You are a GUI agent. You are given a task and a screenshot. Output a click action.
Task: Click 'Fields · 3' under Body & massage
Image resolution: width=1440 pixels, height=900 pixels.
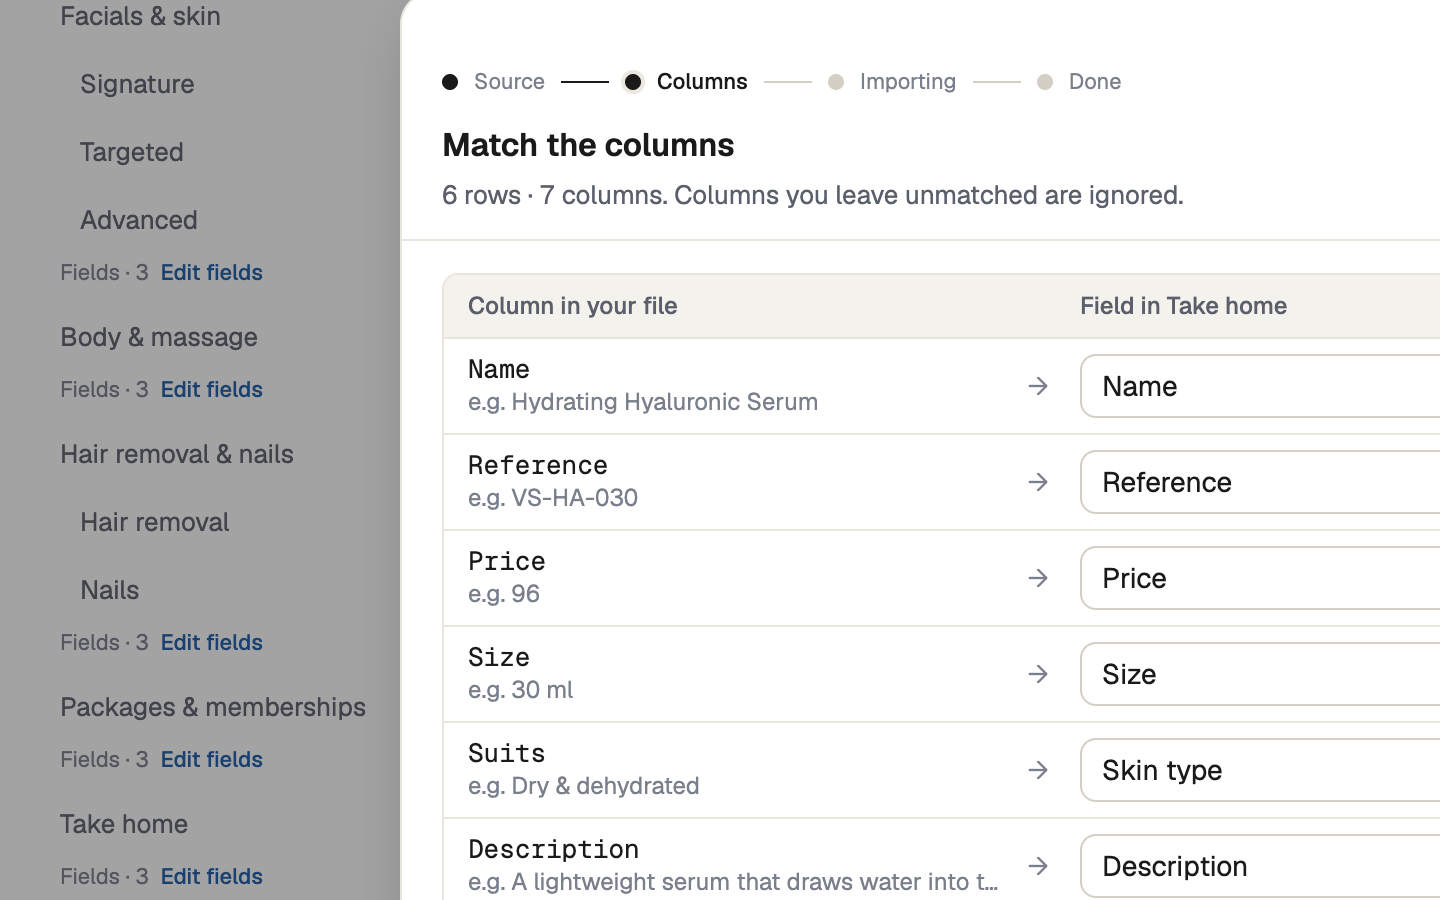click(104, 389)
